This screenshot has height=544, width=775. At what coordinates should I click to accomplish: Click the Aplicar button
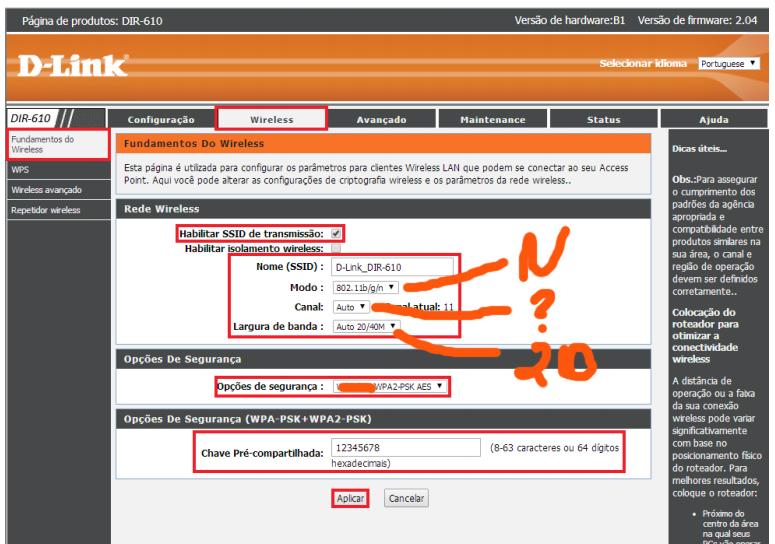point(350,498)
